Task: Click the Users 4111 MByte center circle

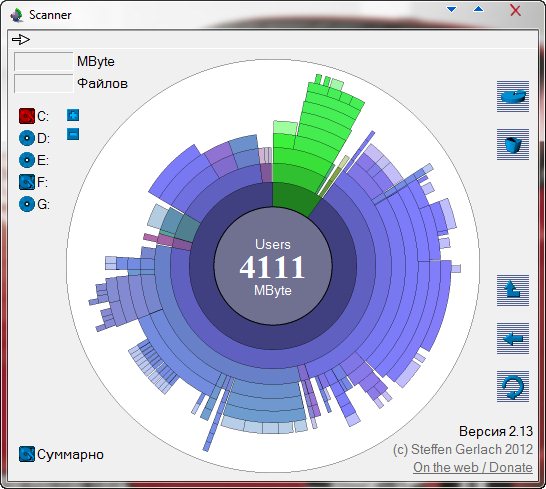Action: pyautogui.click(x=273, y=266)
